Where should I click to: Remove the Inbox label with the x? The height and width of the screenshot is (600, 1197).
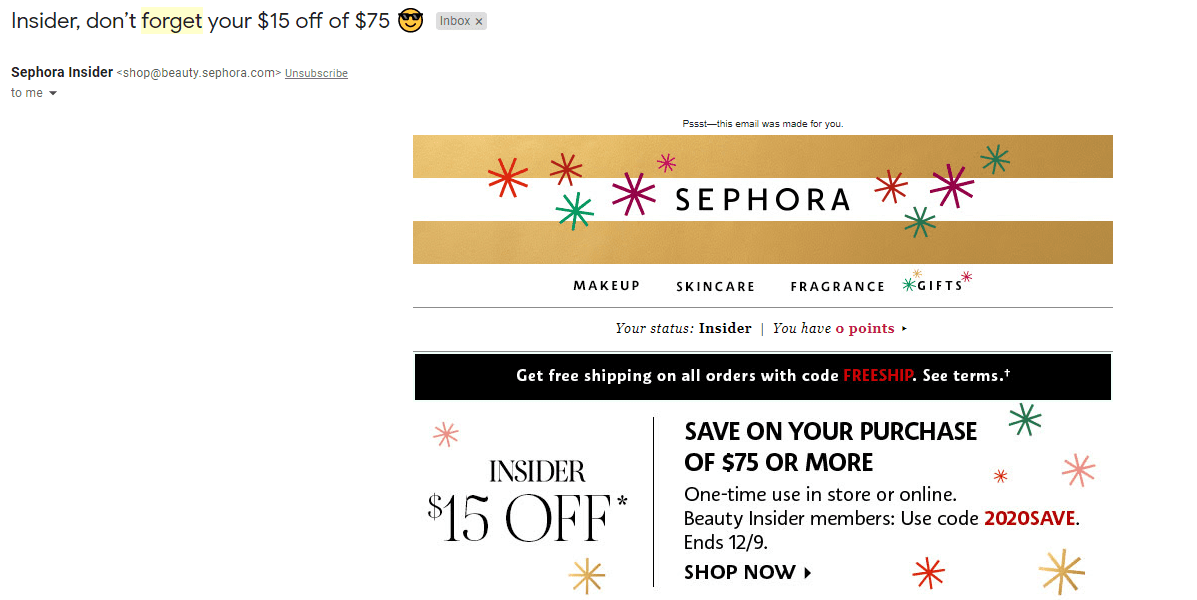pos(479,21)
